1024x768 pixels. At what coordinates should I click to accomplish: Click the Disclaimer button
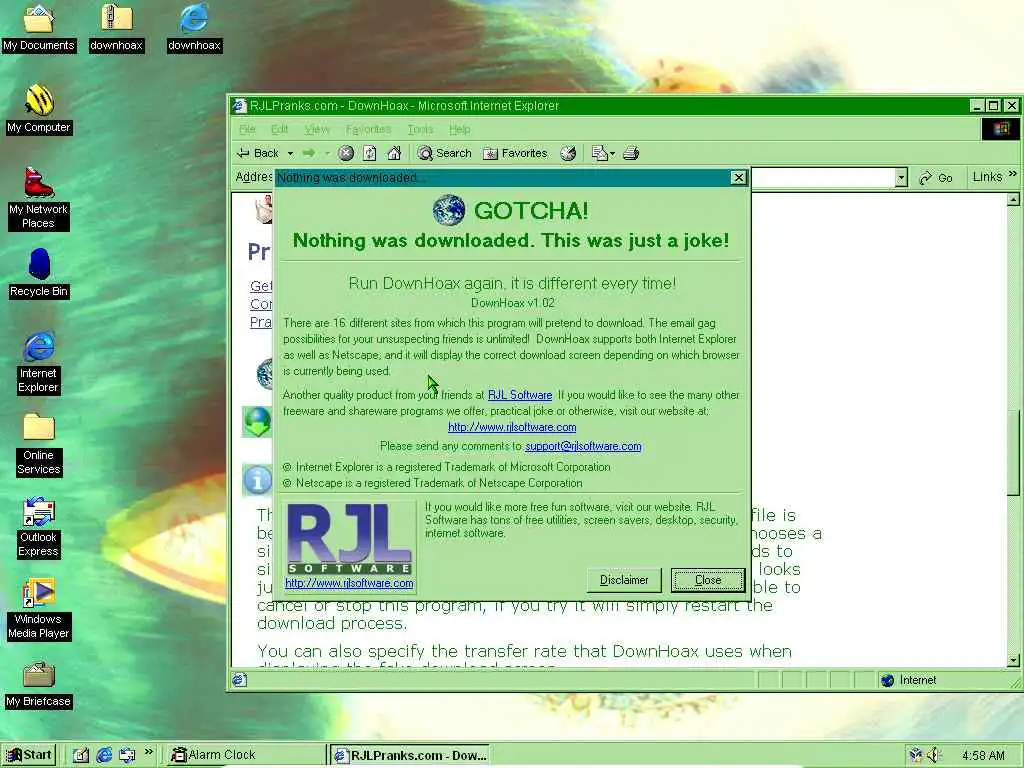624,580
